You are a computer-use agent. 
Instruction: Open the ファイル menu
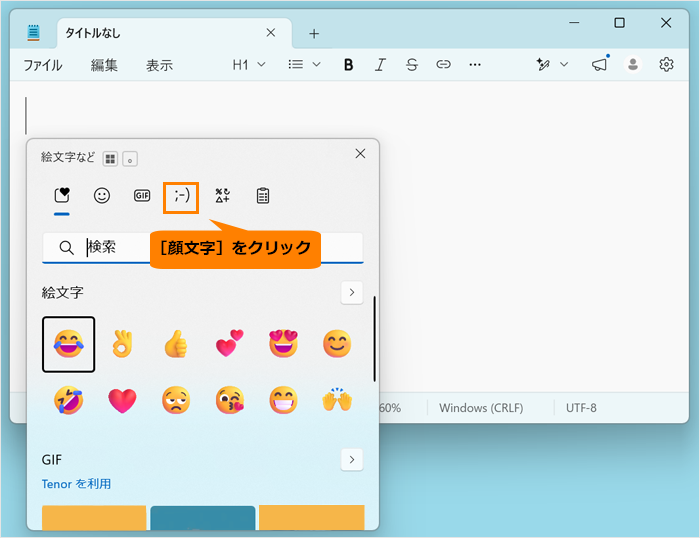pos(42,65)
